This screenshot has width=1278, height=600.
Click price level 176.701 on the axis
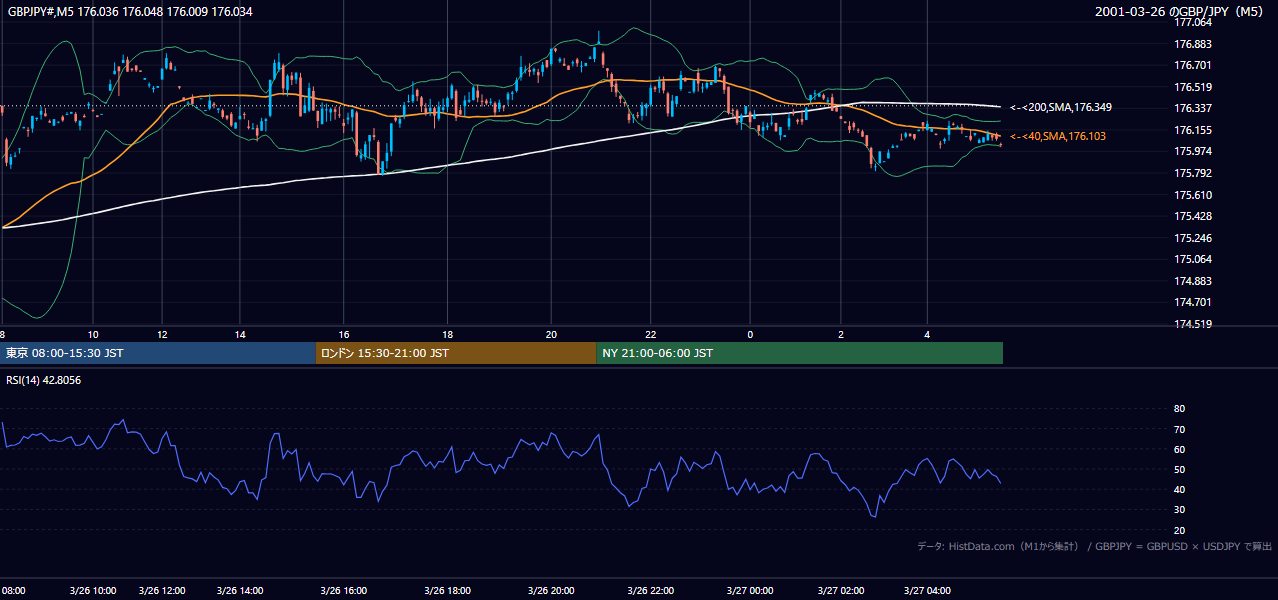coord(1193,65)
